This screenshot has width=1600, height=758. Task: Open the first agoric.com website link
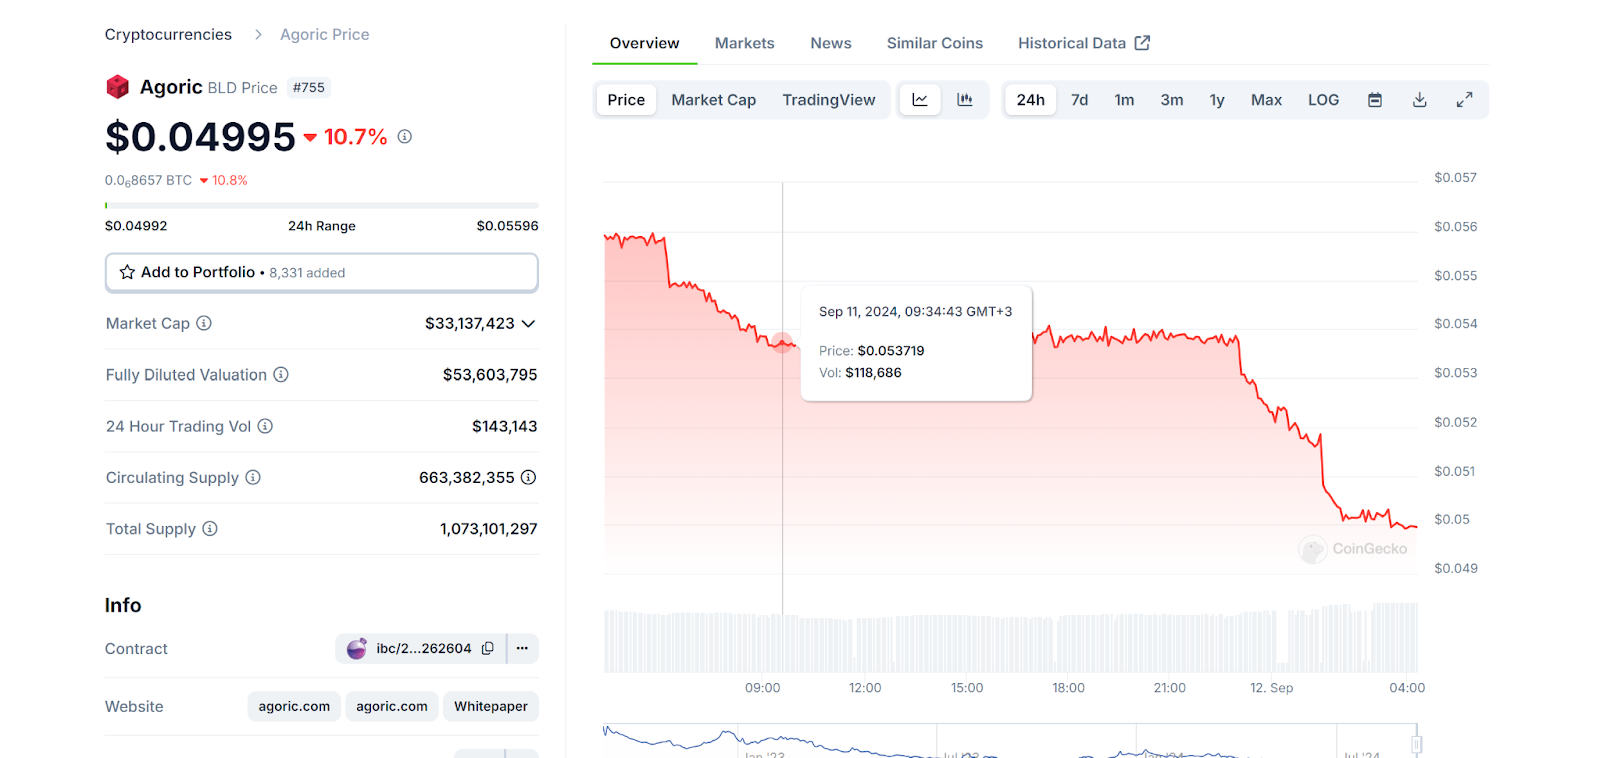[294, 706]
